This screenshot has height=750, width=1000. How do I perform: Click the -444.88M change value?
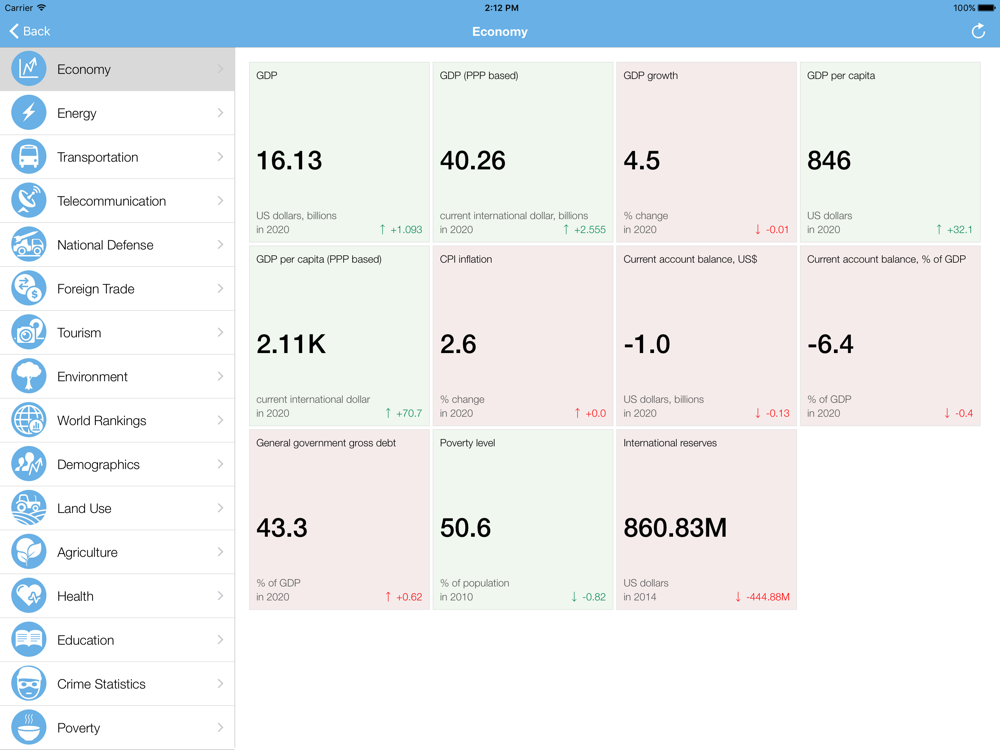coord(768,597)
